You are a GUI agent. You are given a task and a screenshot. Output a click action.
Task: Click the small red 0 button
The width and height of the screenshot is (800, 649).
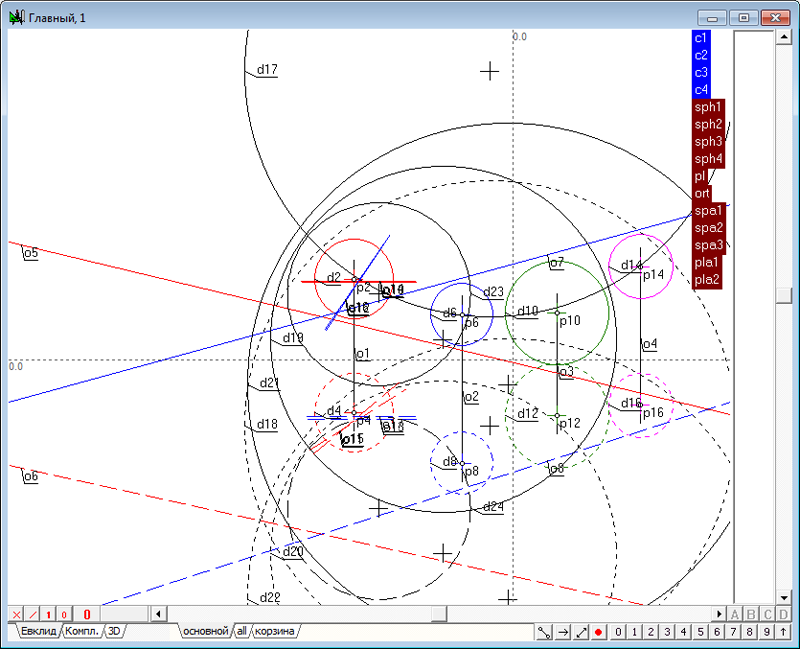tap(64, 614)
